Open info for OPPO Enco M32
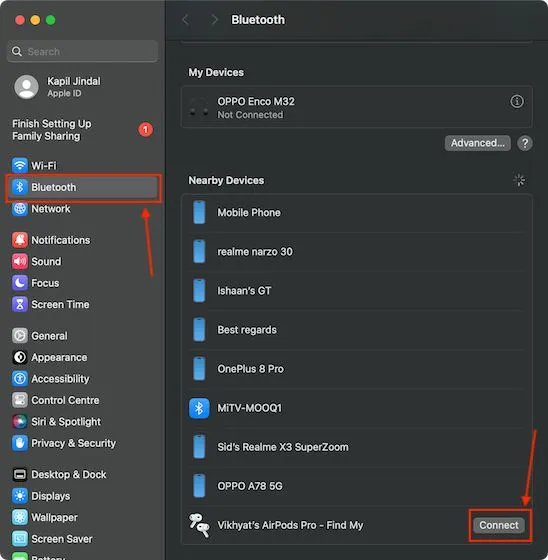This screenshot has width=548, height=560. click(x=517, y=101)
